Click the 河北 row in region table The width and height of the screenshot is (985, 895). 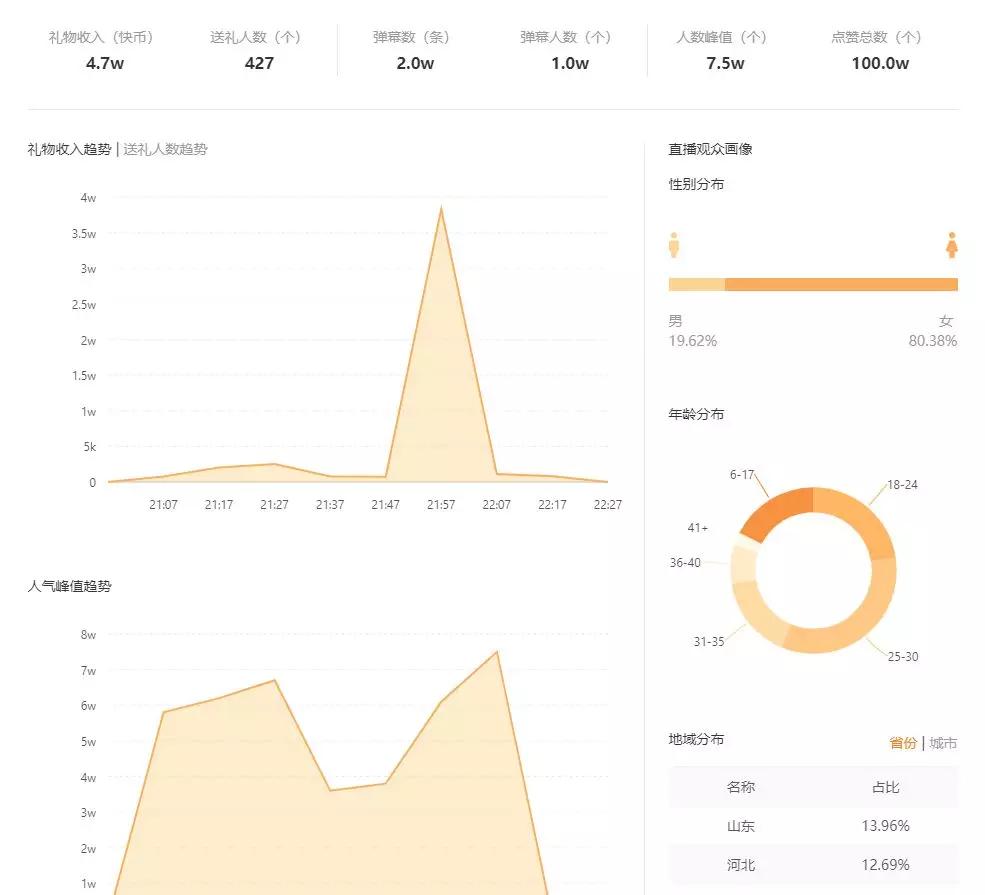pyautogui.click(x=814, y=865)
